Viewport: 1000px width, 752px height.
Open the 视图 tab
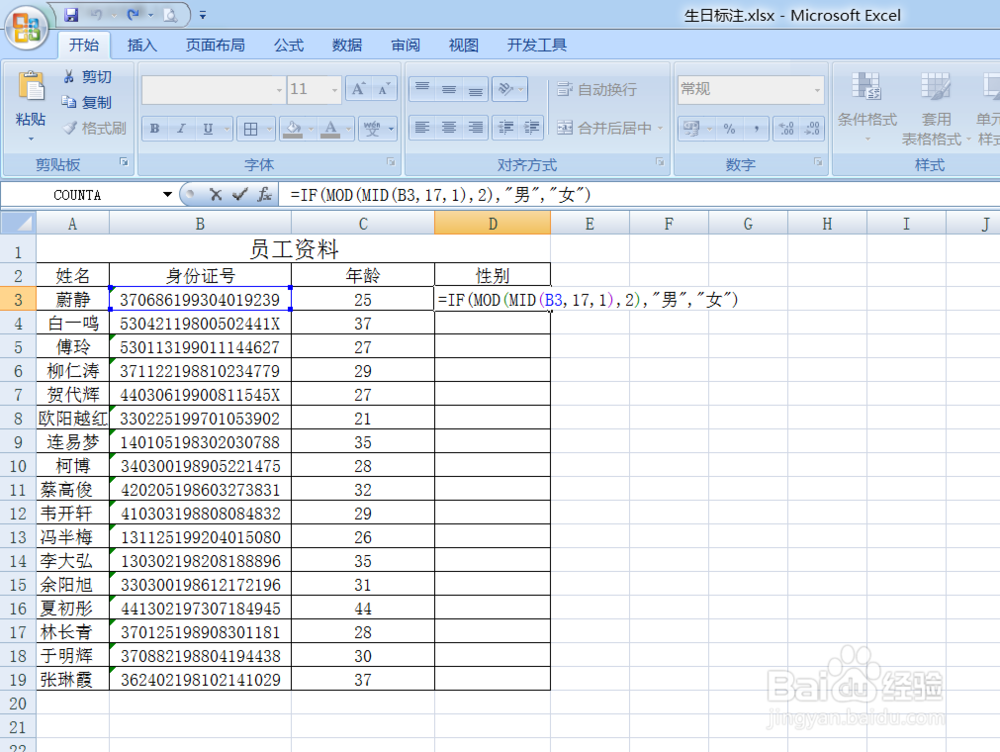[x=464, y=45]
